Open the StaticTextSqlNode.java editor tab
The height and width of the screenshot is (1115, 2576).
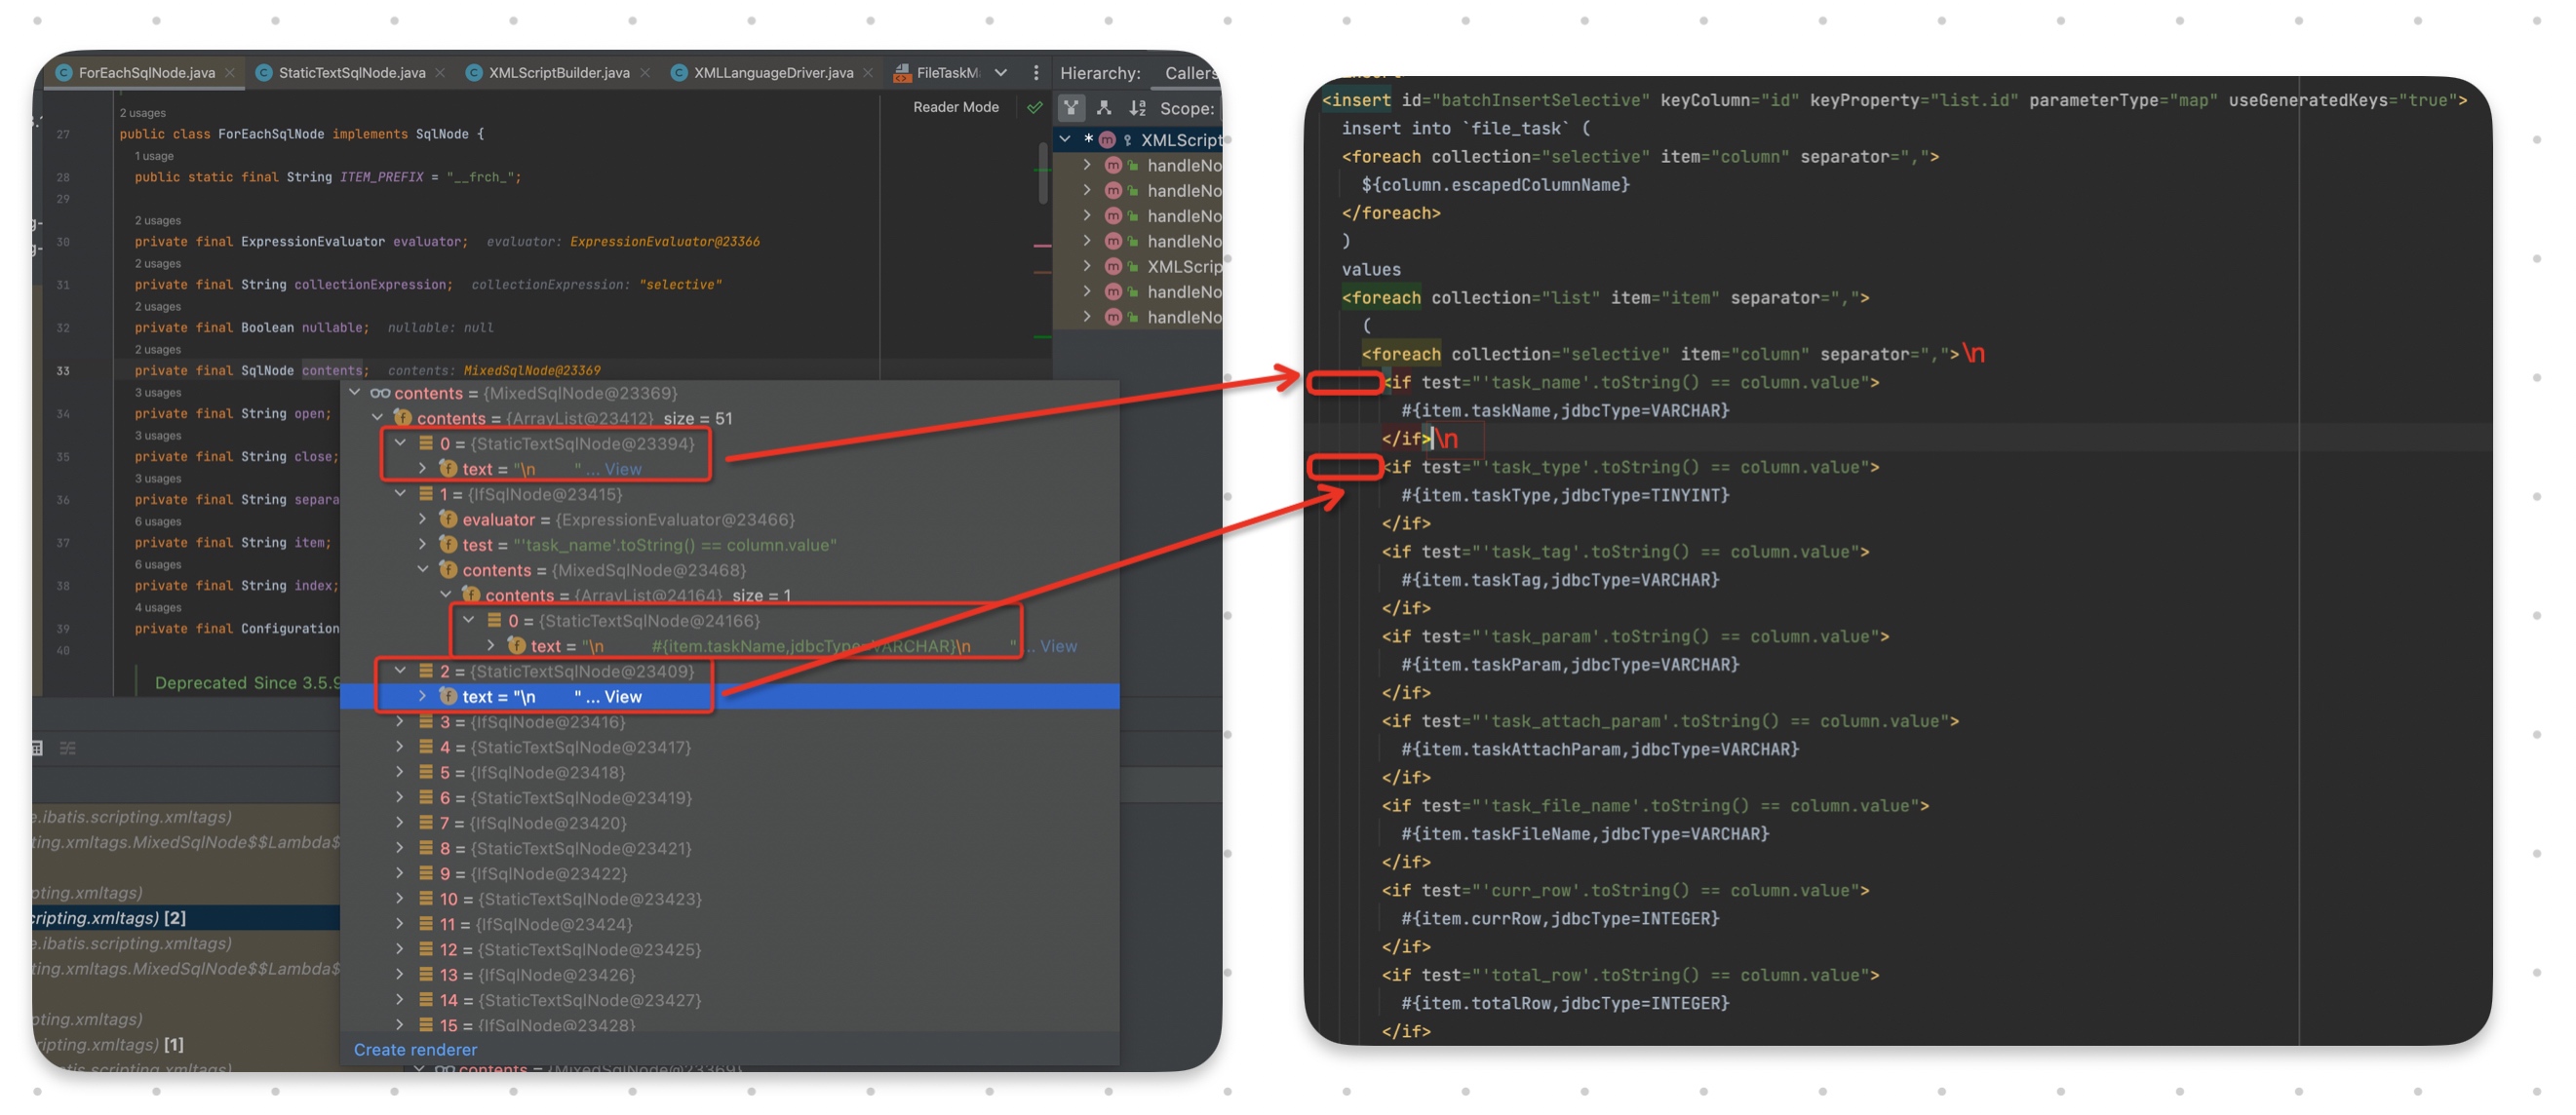point(351,72)
